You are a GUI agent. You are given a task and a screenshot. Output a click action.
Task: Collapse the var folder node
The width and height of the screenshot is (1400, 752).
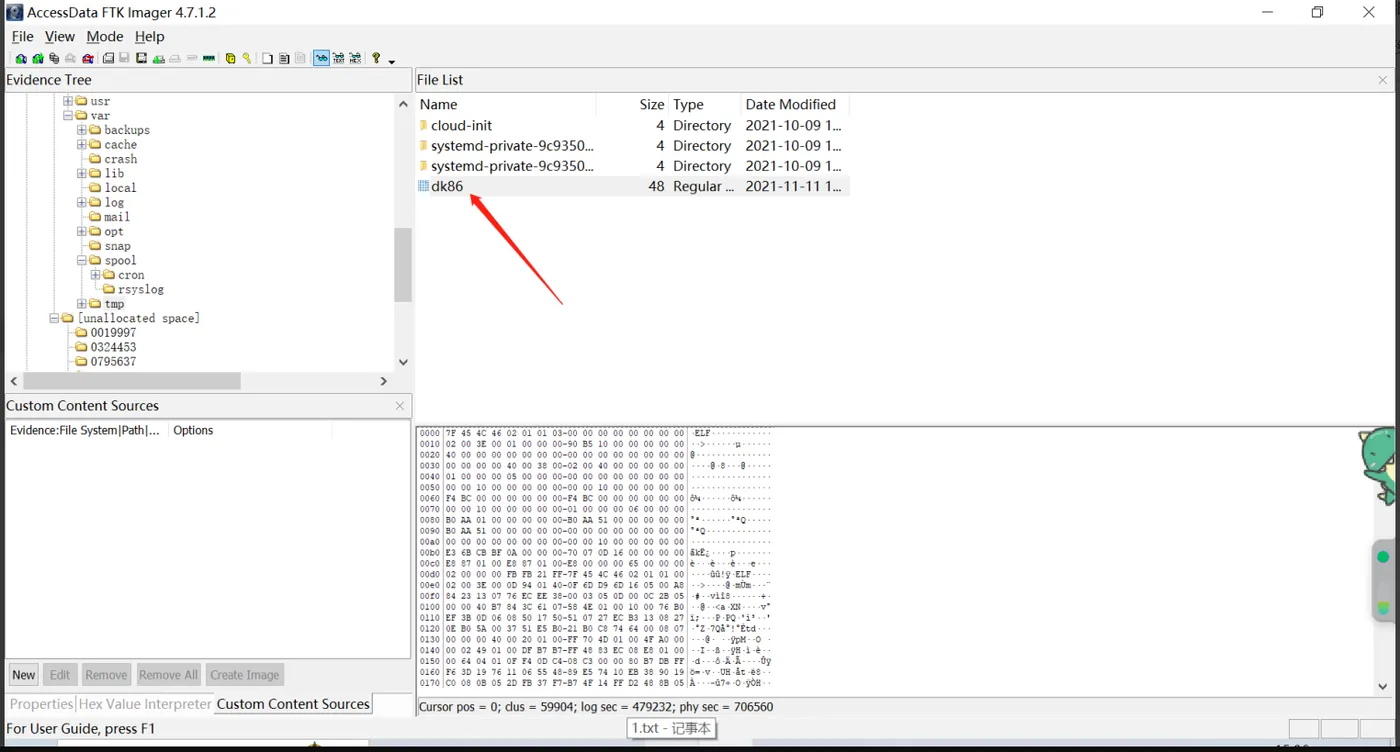(68, 116)
